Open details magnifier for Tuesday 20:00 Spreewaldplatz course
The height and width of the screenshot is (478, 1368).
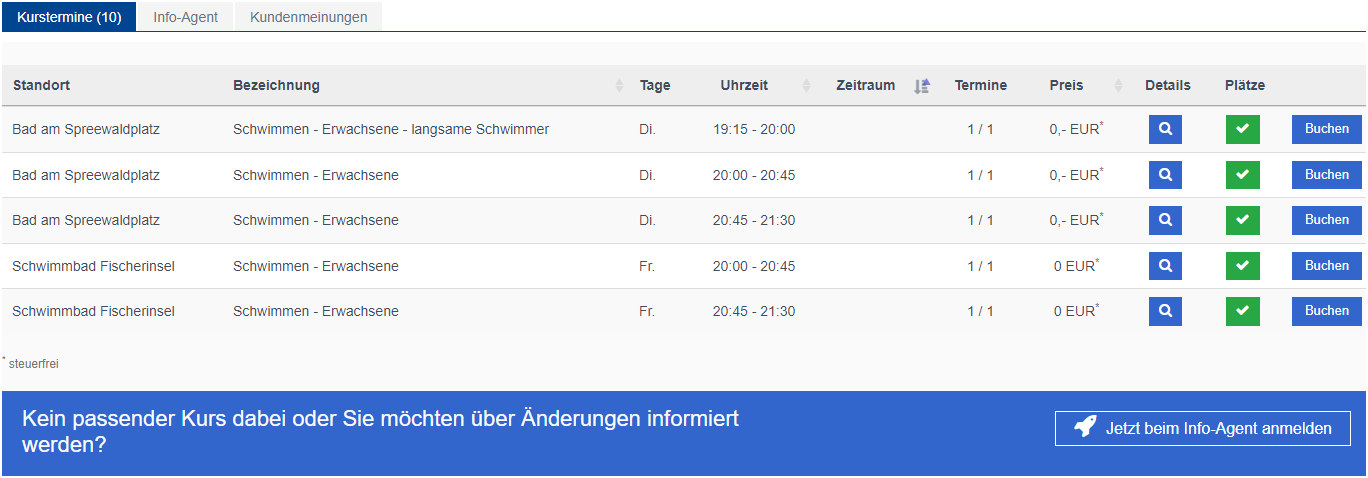pyautogui.click(x=1165, y=175)
